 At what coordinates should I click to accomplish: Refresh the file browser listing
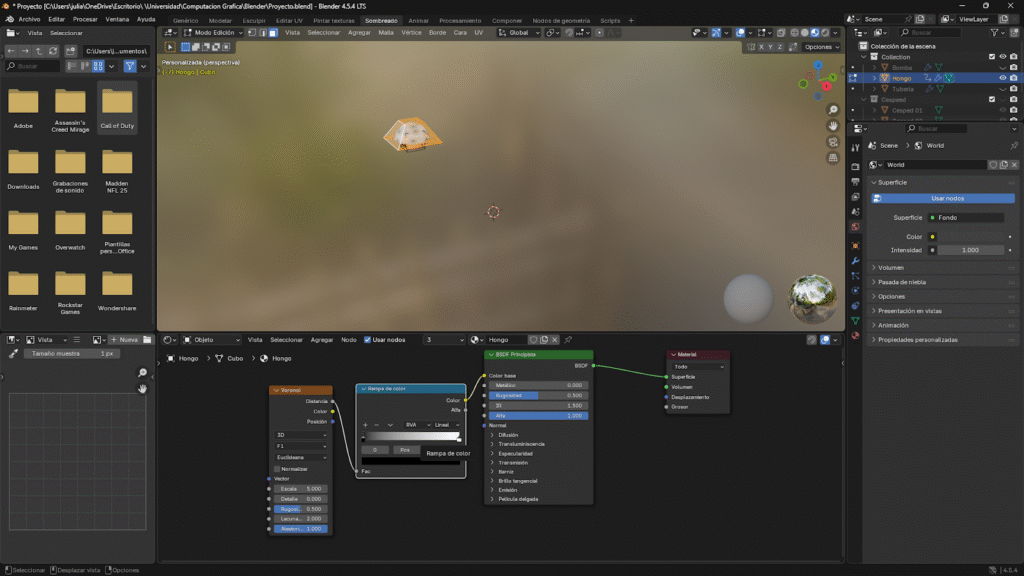point(54,51)
